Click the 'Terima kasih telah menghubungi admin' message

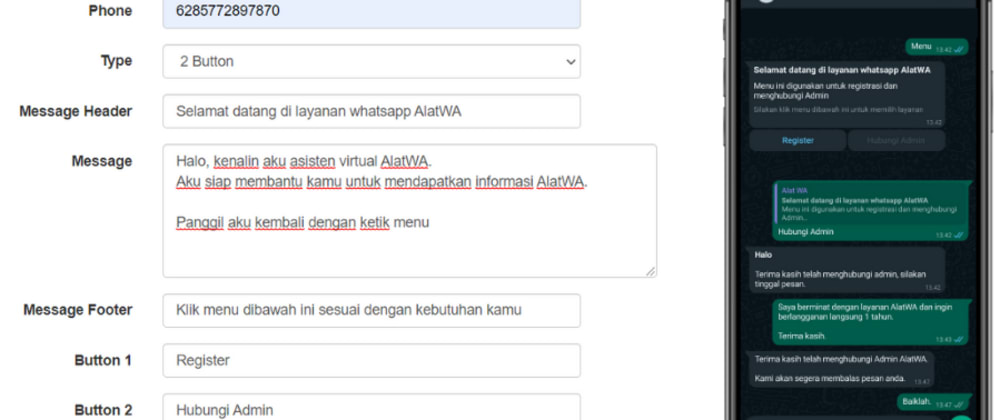click(847, 270)
